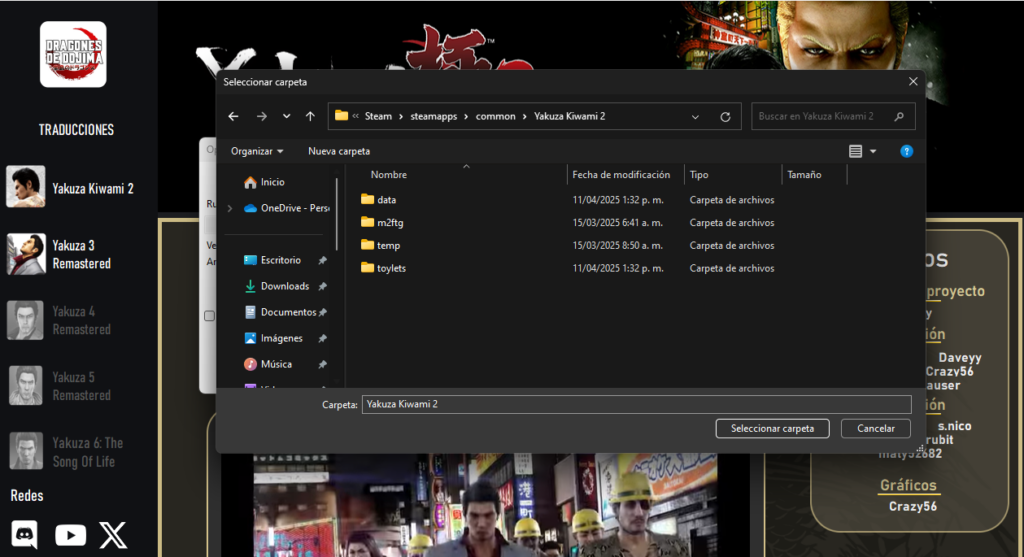The width and height of the screenshot is (1024, 557).
Task: Refresh the Yakuza Kiwami 2 folder
Action: tap(725, 117)
